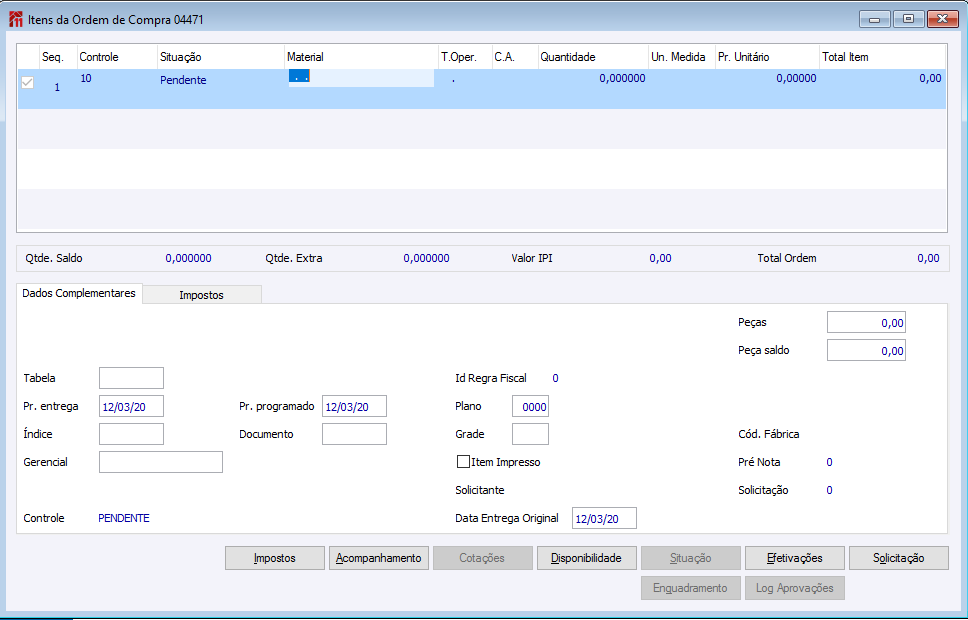Image resolution: width=968 pixels, height=620 pixels.
Task: Click the Pr. Unitário cell 0,00000
Action: click(x=796, y=78)
